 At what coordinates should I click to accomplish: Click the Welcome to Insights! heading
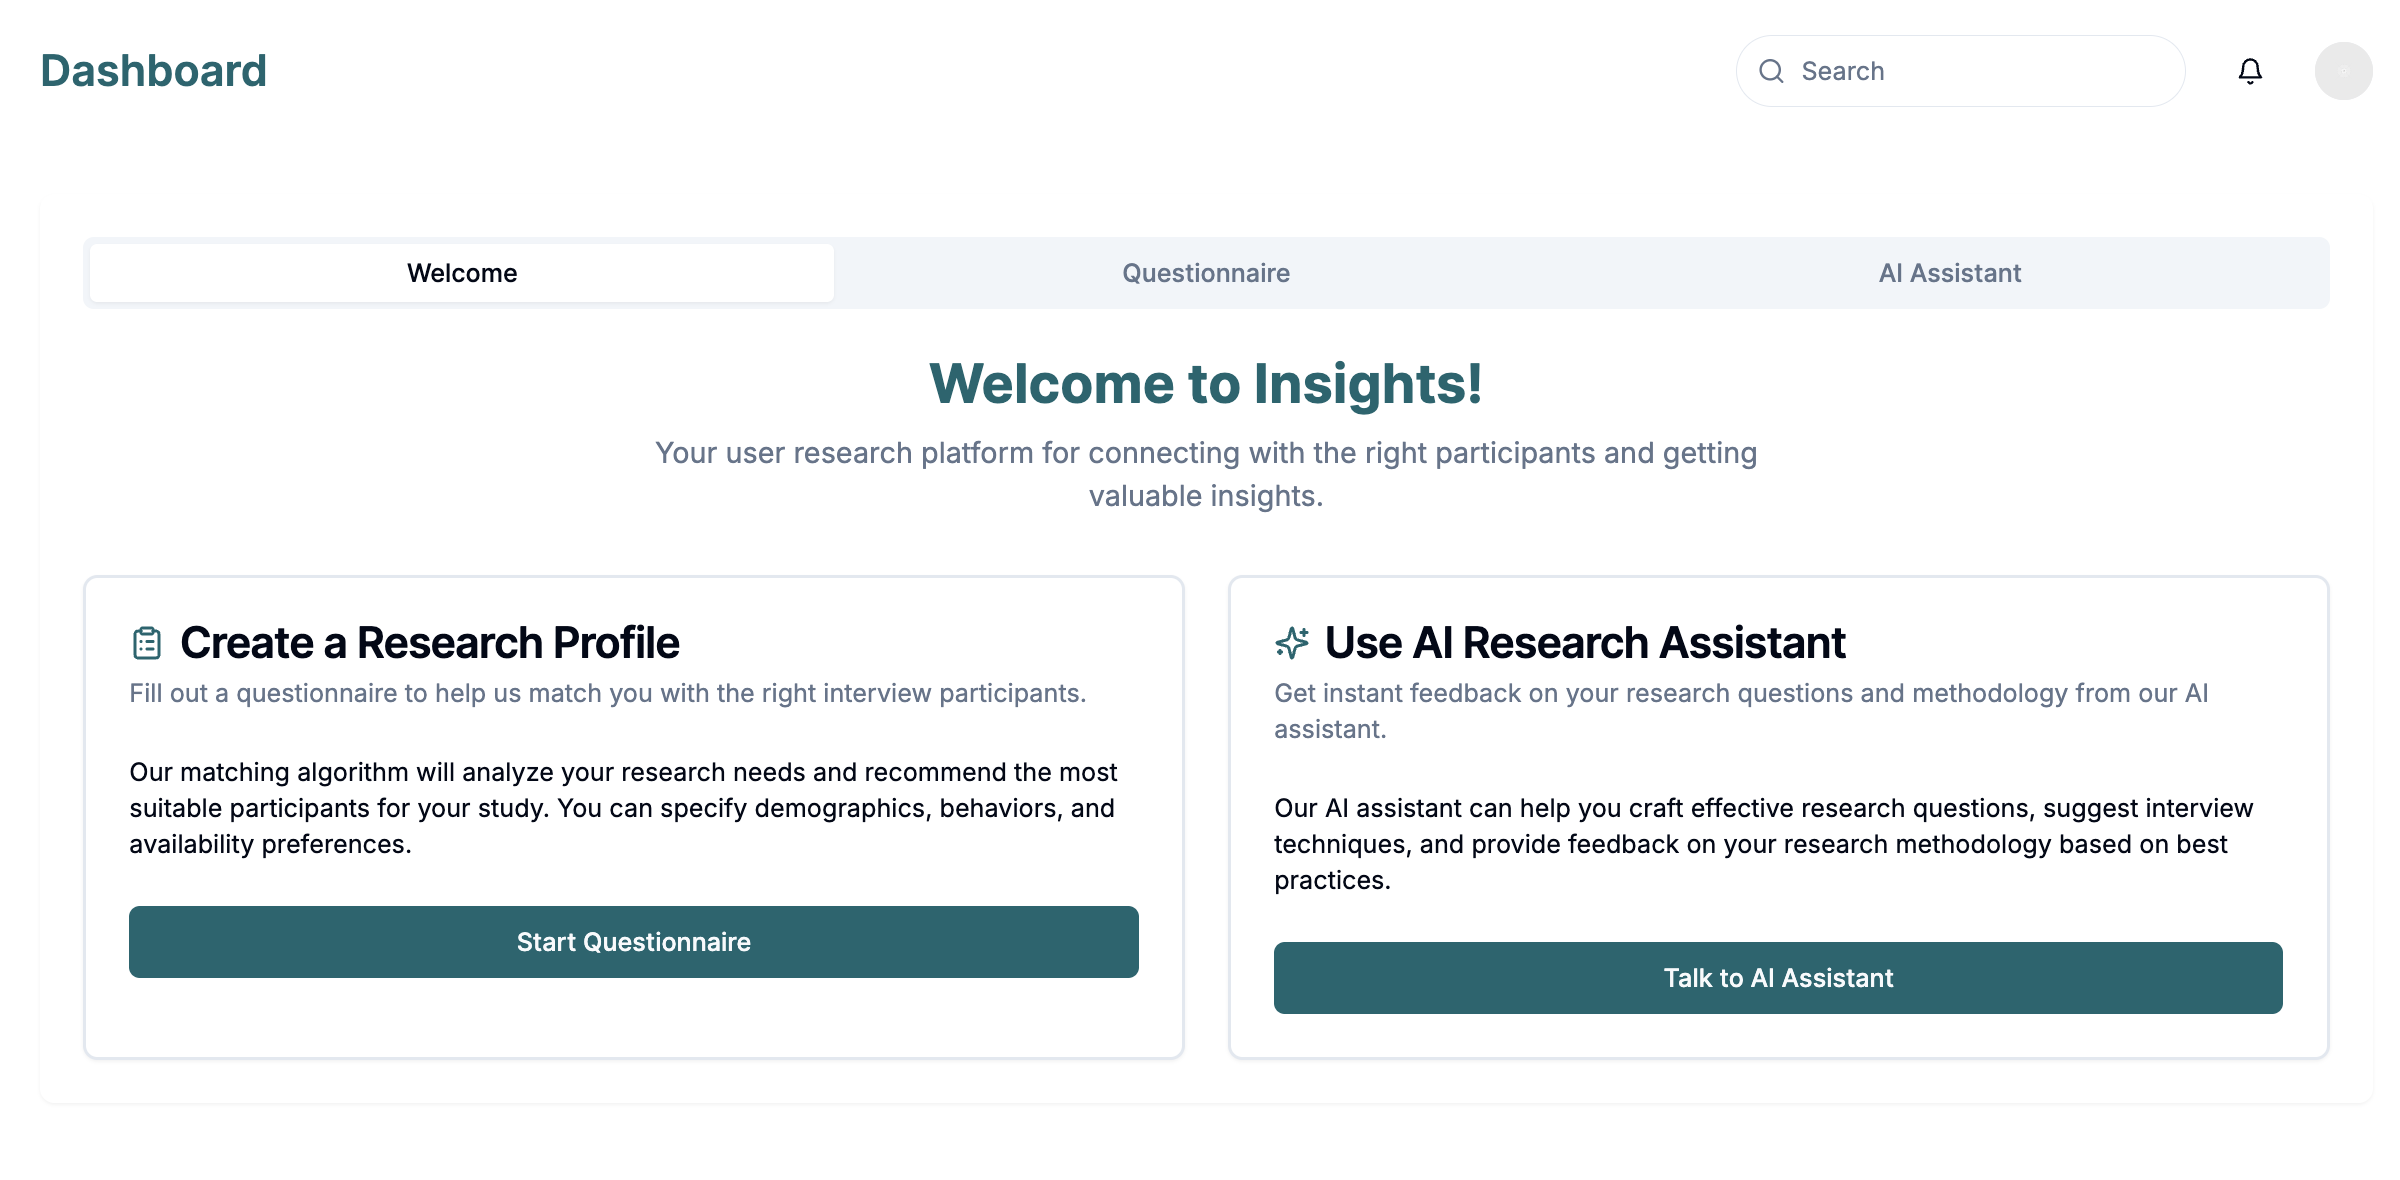[x=1206, y=384]
